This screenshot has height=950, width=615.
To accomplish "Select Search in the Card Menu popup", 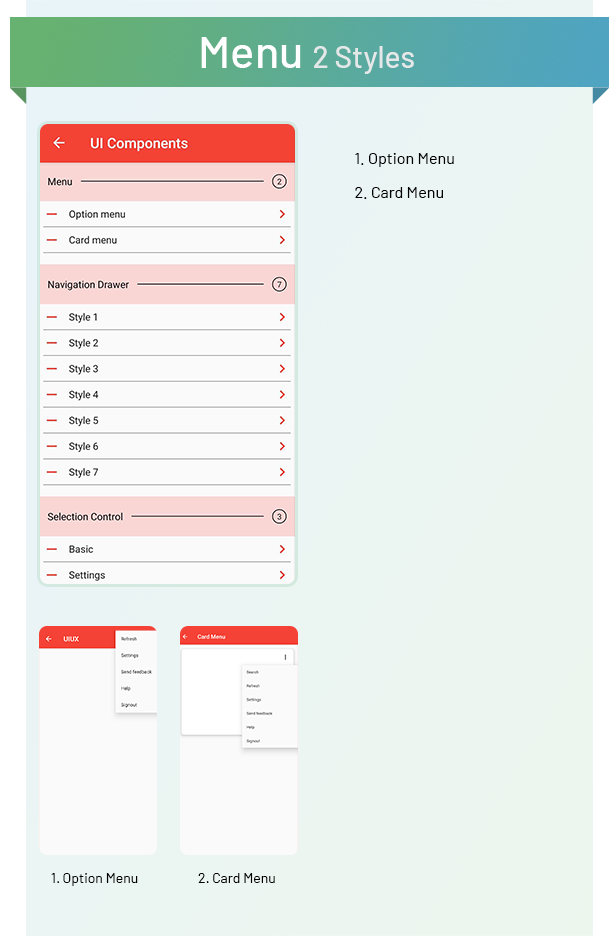I will [253, 672].
